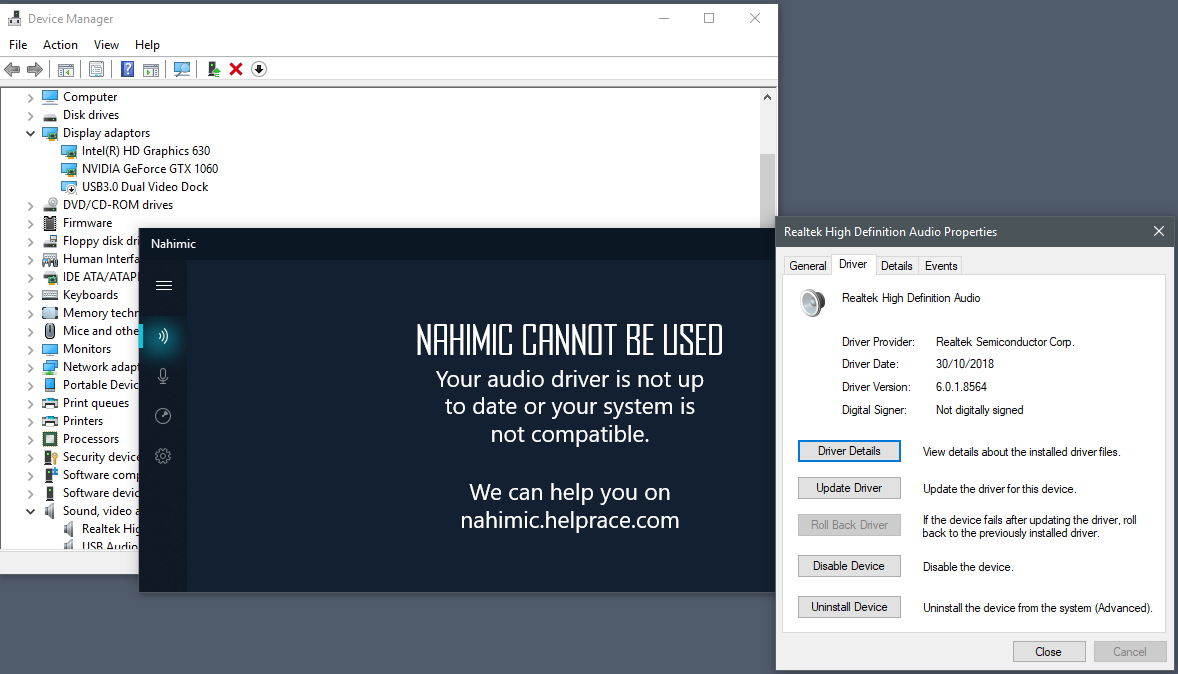The image size is (1178, 674).
Task: Open the File menu
Action: pos(18,45)
